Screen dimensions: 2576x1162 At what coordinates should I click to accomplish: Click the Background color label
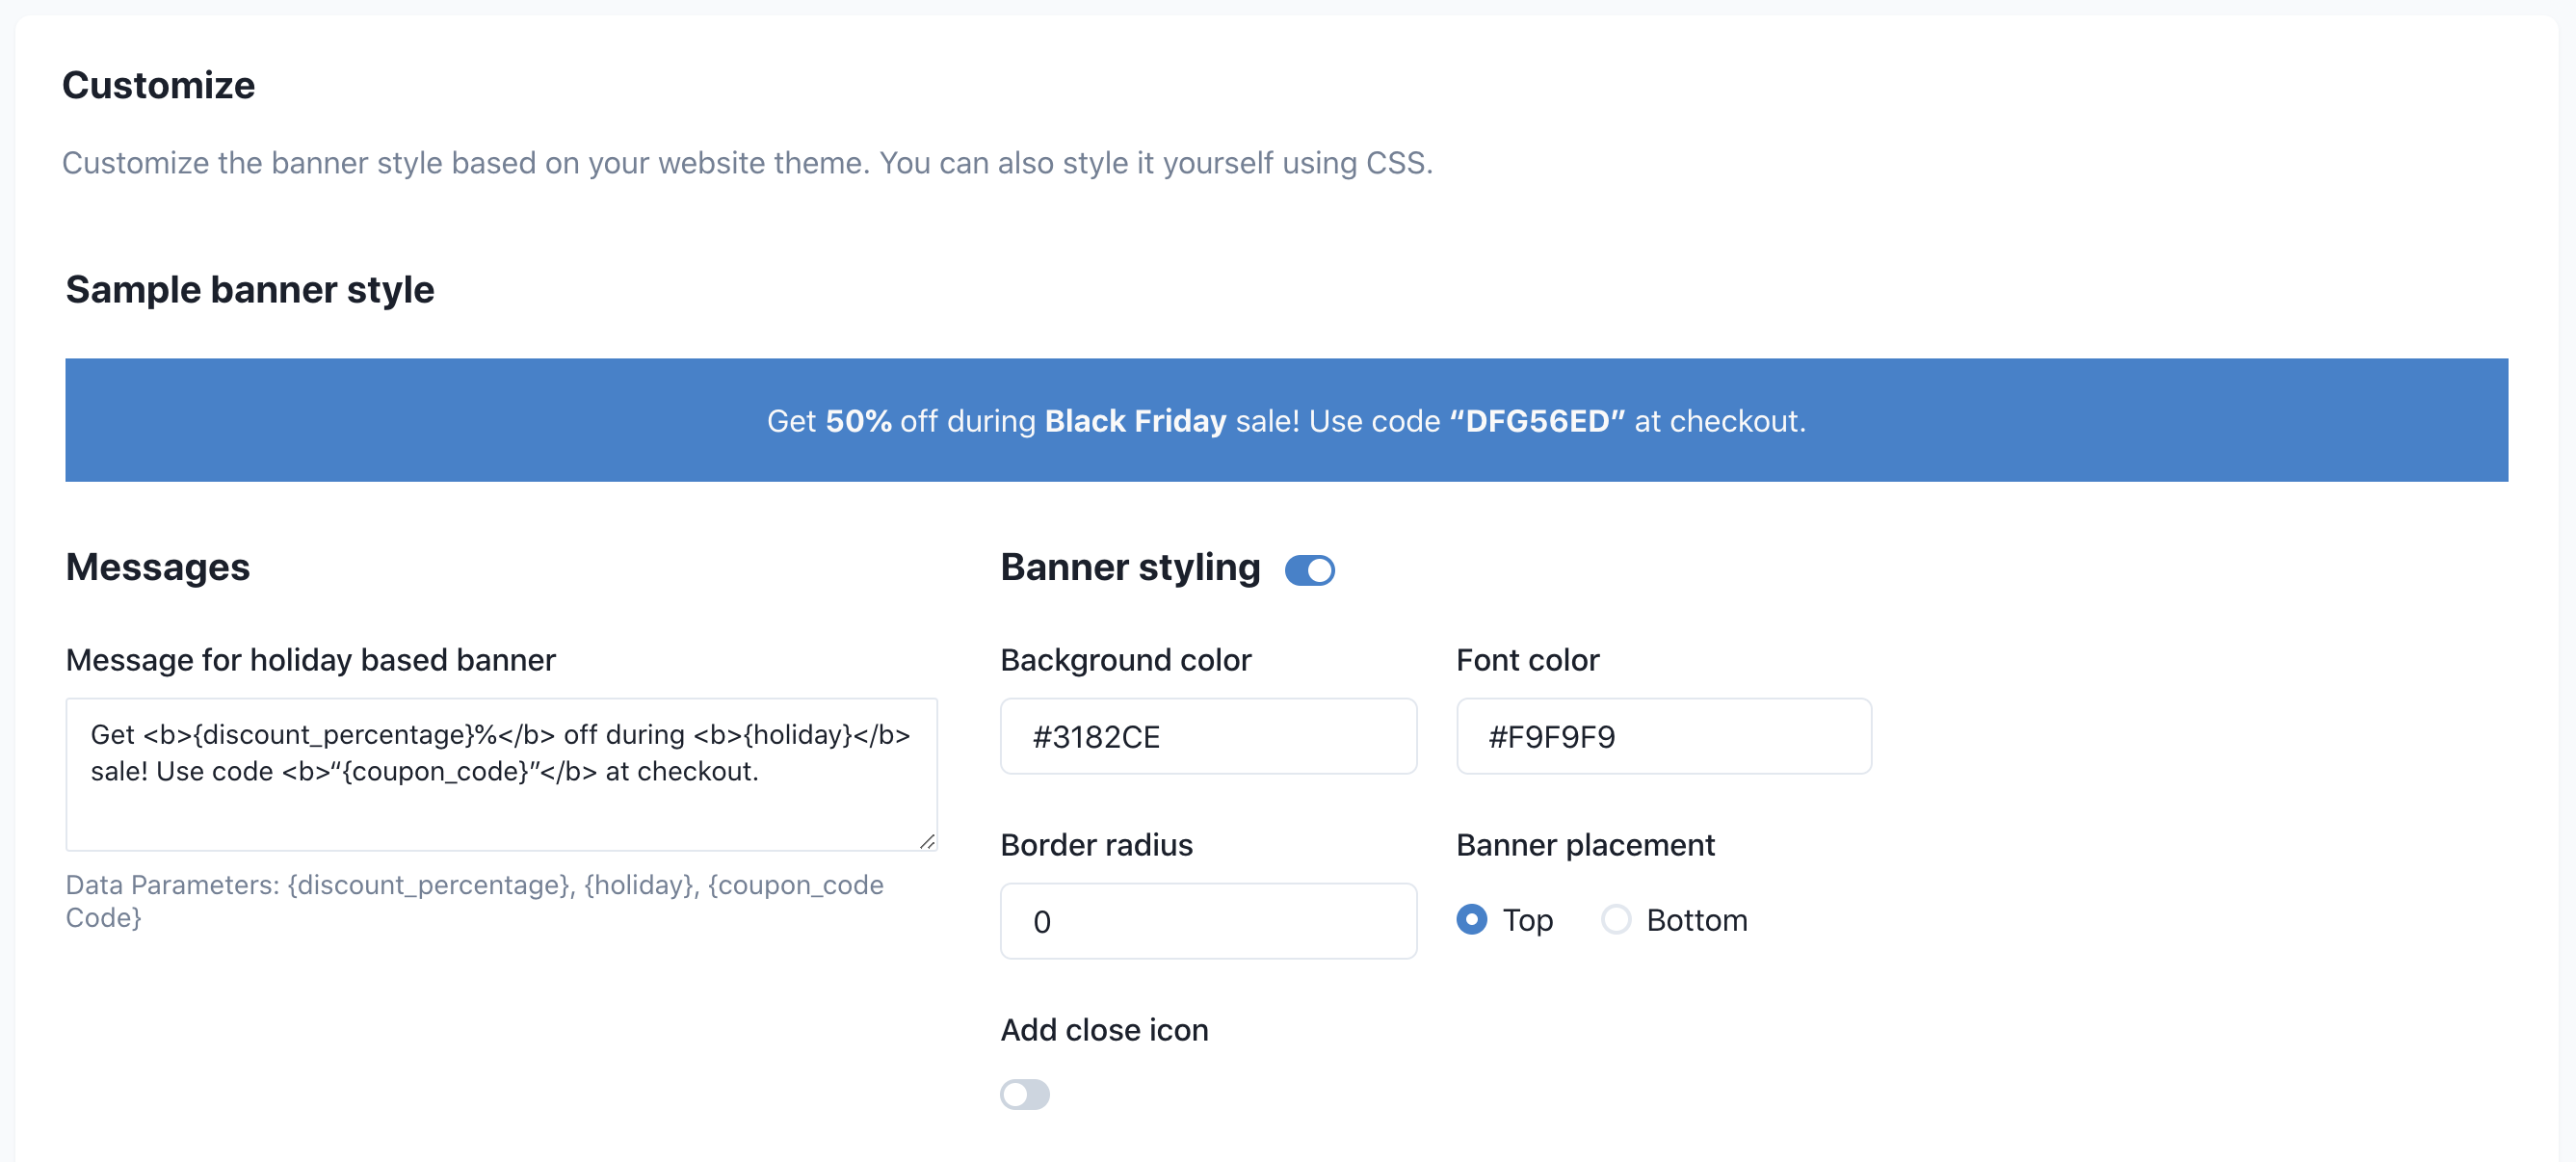tap(1125, 660)
